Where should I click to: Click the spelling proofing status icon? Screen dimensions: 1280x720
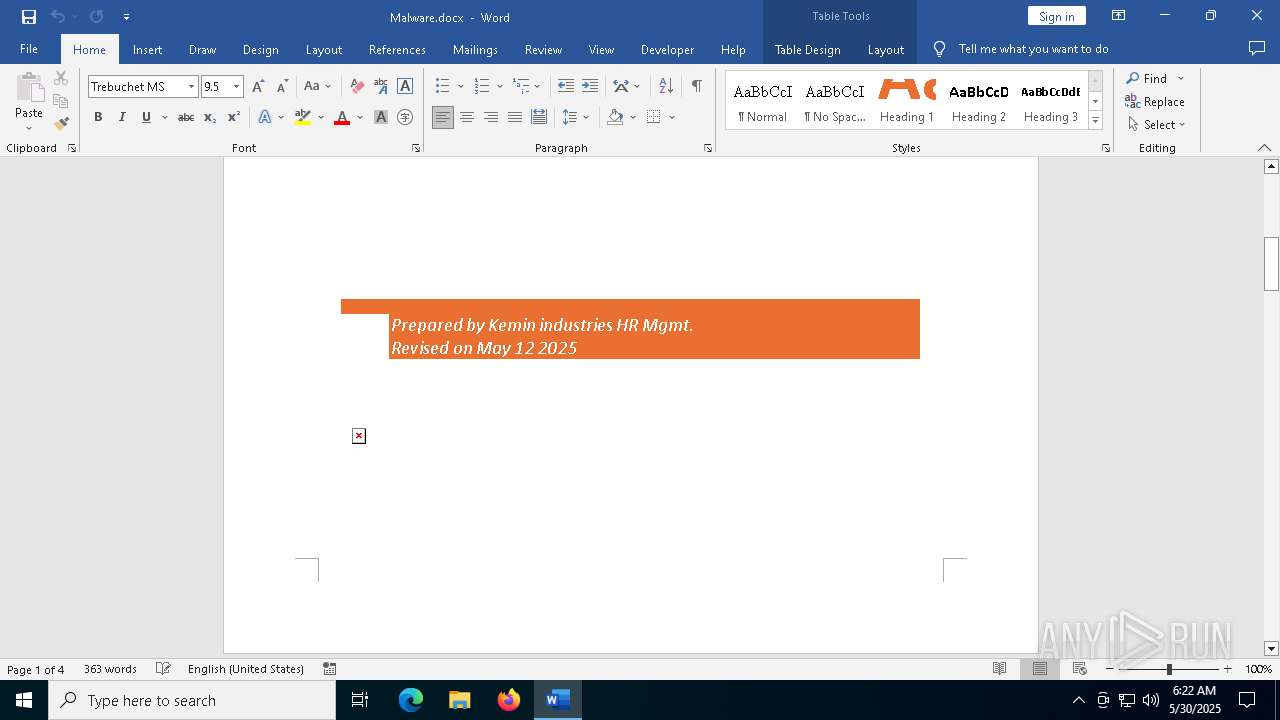pyautogui.click(x=163, y=669)
